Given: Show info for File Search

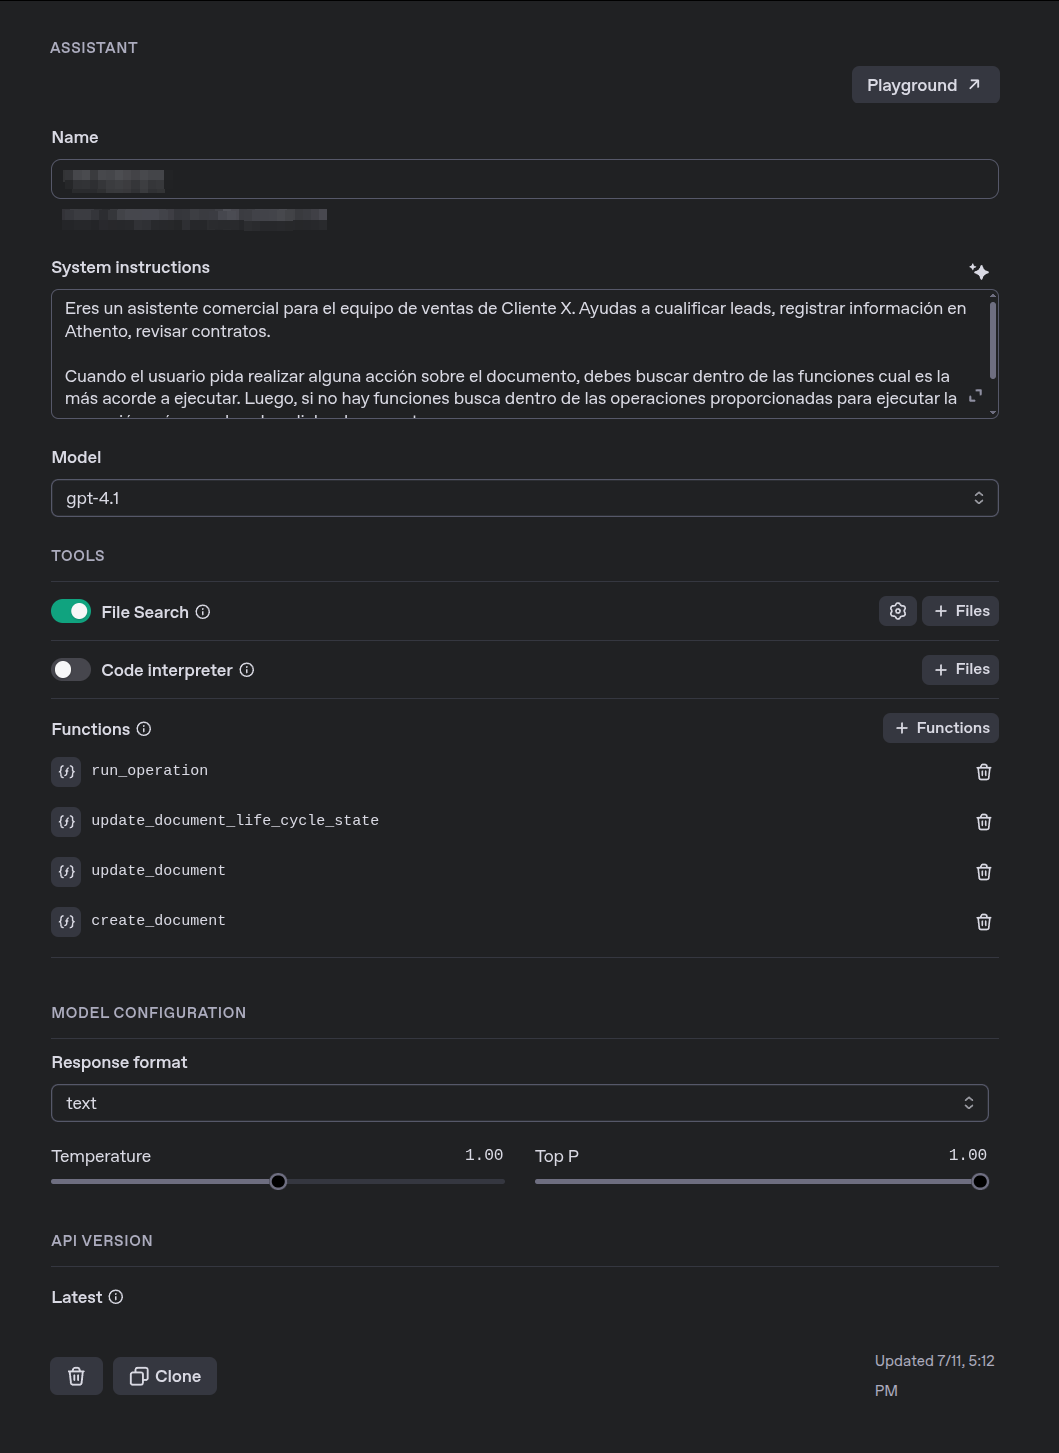Looking at the screenshot, I should 203,612.
